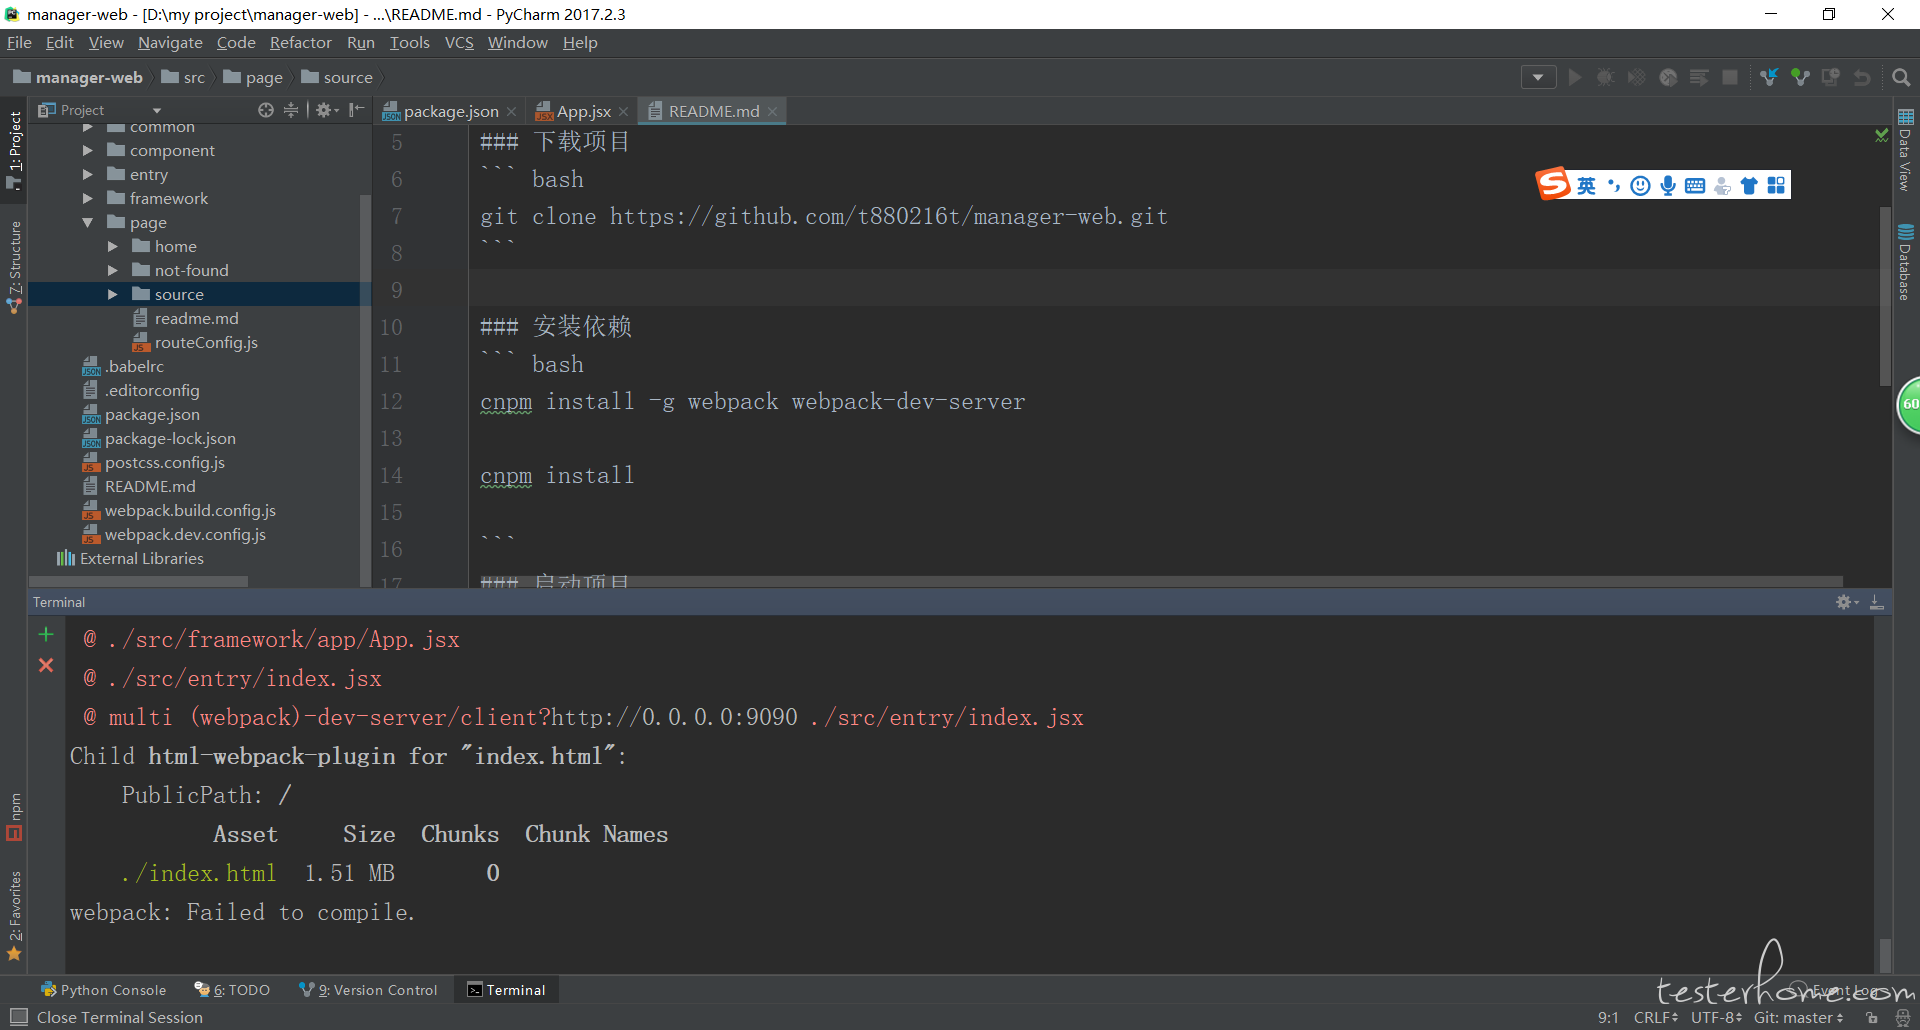Expand the not-found folder

112,270
